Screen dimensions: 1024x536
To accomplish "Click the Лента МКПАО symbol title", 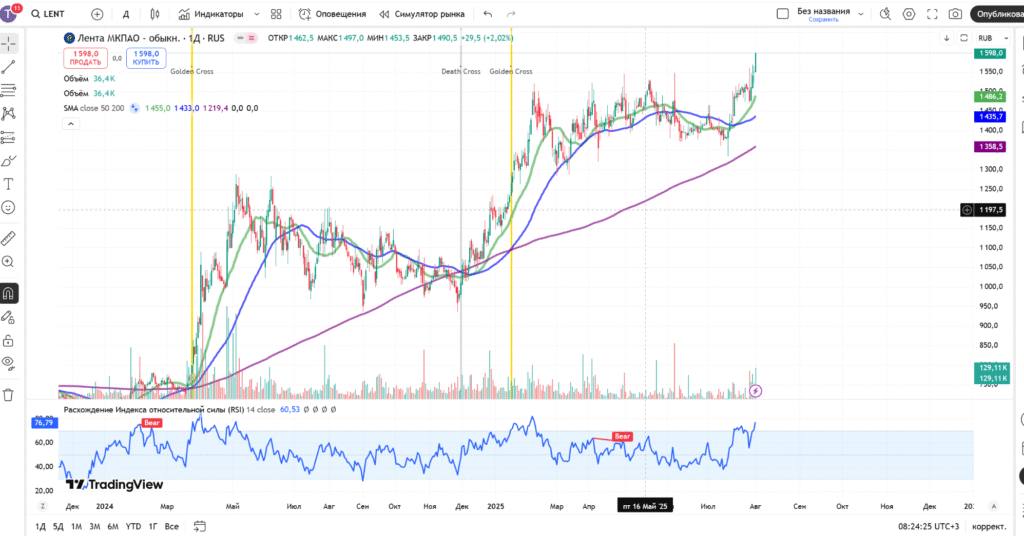I will coord(151,38).
